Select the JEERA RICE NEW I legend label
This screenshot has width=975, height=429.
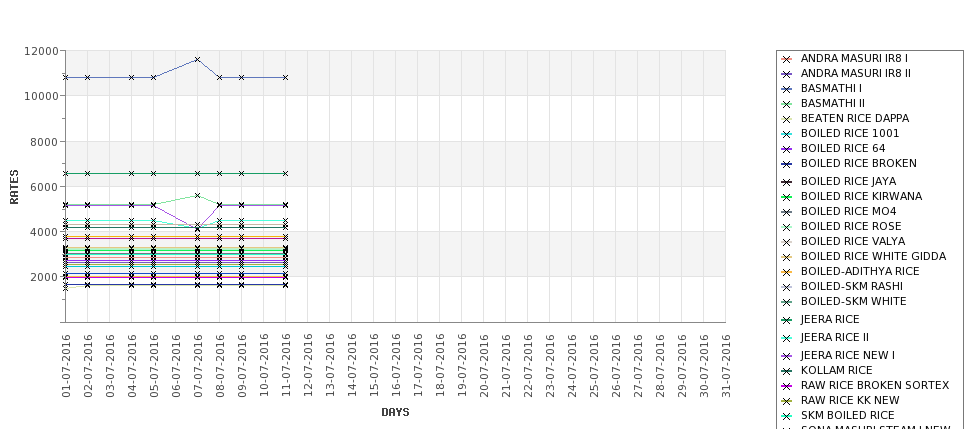[x=848, y=355]
